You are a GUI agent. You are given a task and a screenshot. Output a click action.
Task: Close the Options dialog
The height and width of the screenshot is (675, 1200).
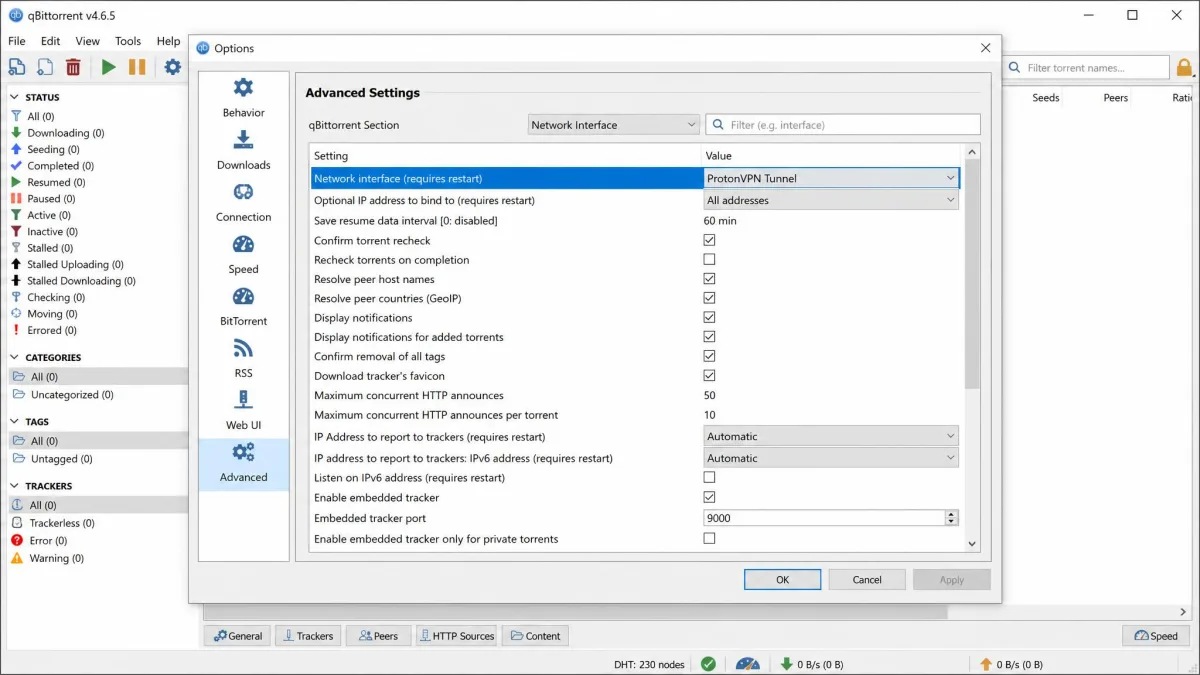click(x=985, y=48)
